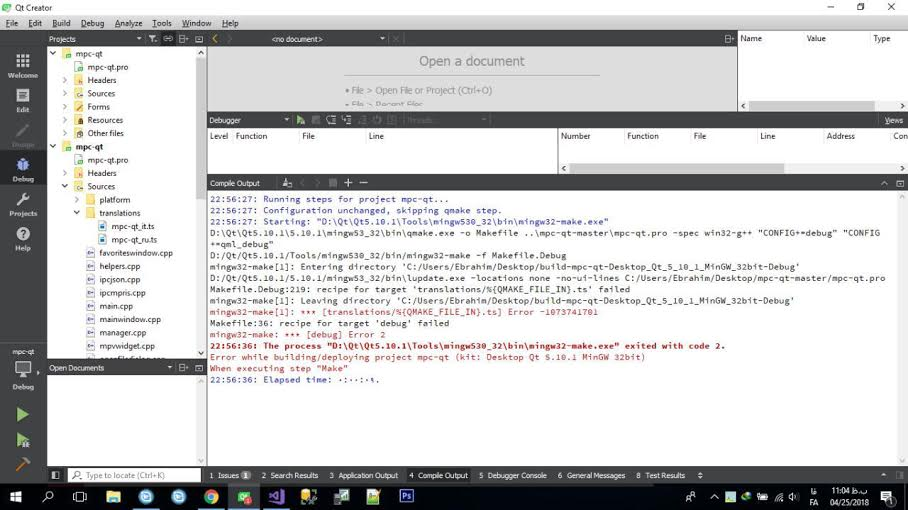Expand Forms folder
908x510 pixels.
[x=65, y=107]
